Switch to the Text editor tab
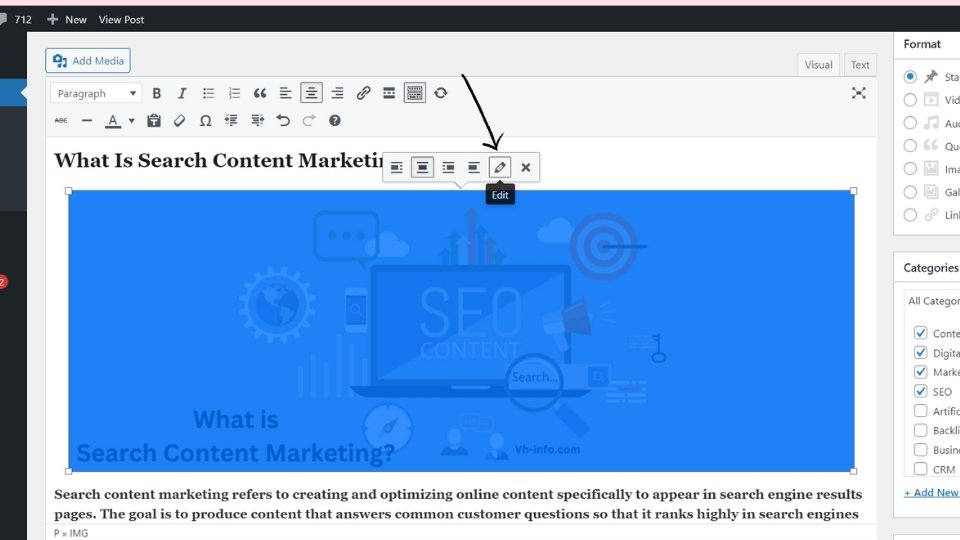Viewport: 960px width, 540px height. pyautogui.click(x=860, y=65)
